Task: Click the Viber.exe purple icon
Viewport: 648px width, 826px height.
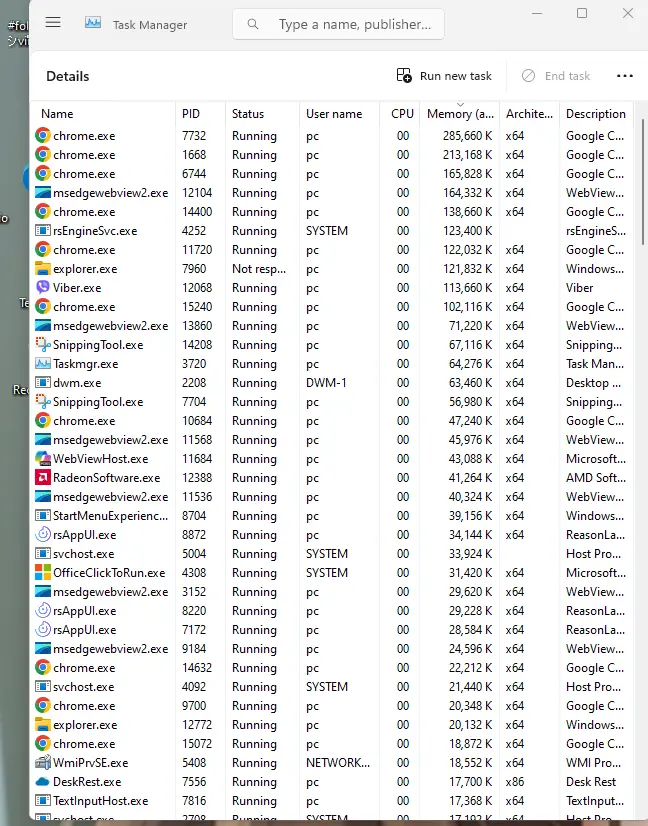Action: click(43, 287)
